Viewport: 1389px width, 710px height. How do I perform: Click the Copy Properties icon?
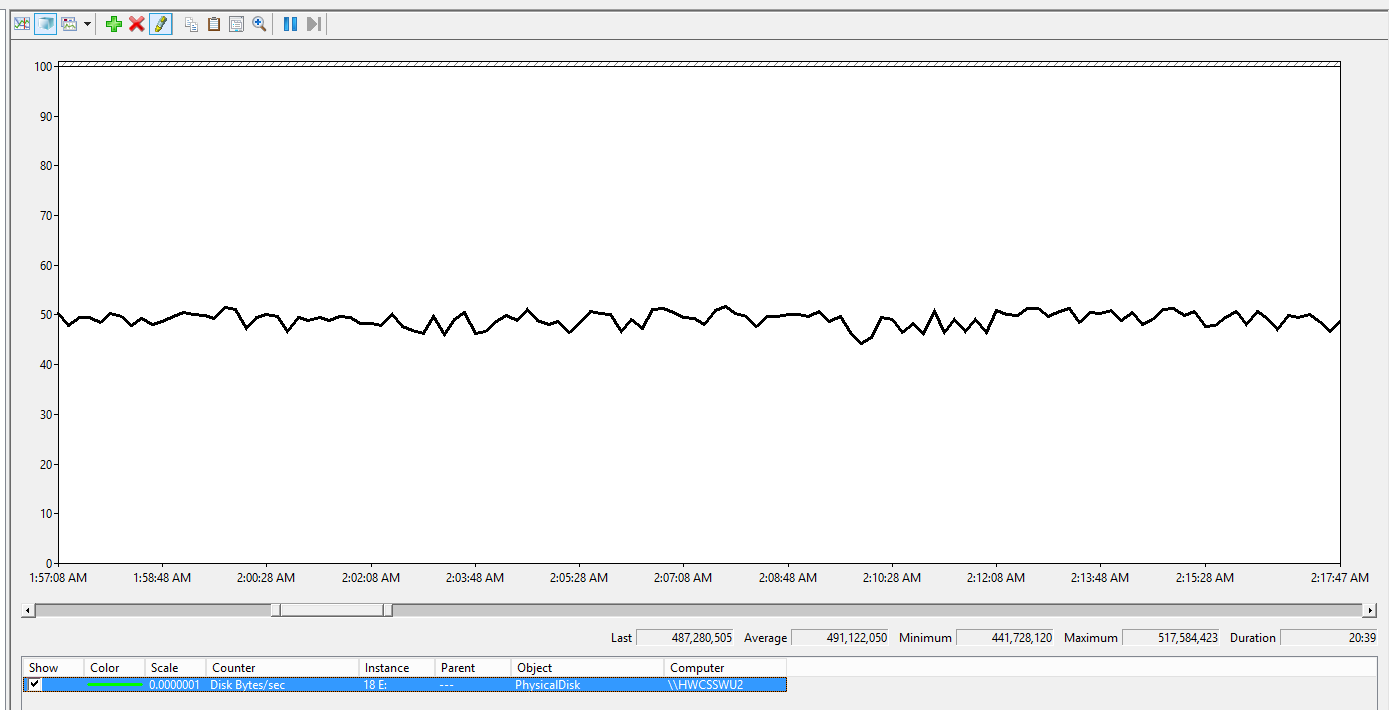pos(191,24)
